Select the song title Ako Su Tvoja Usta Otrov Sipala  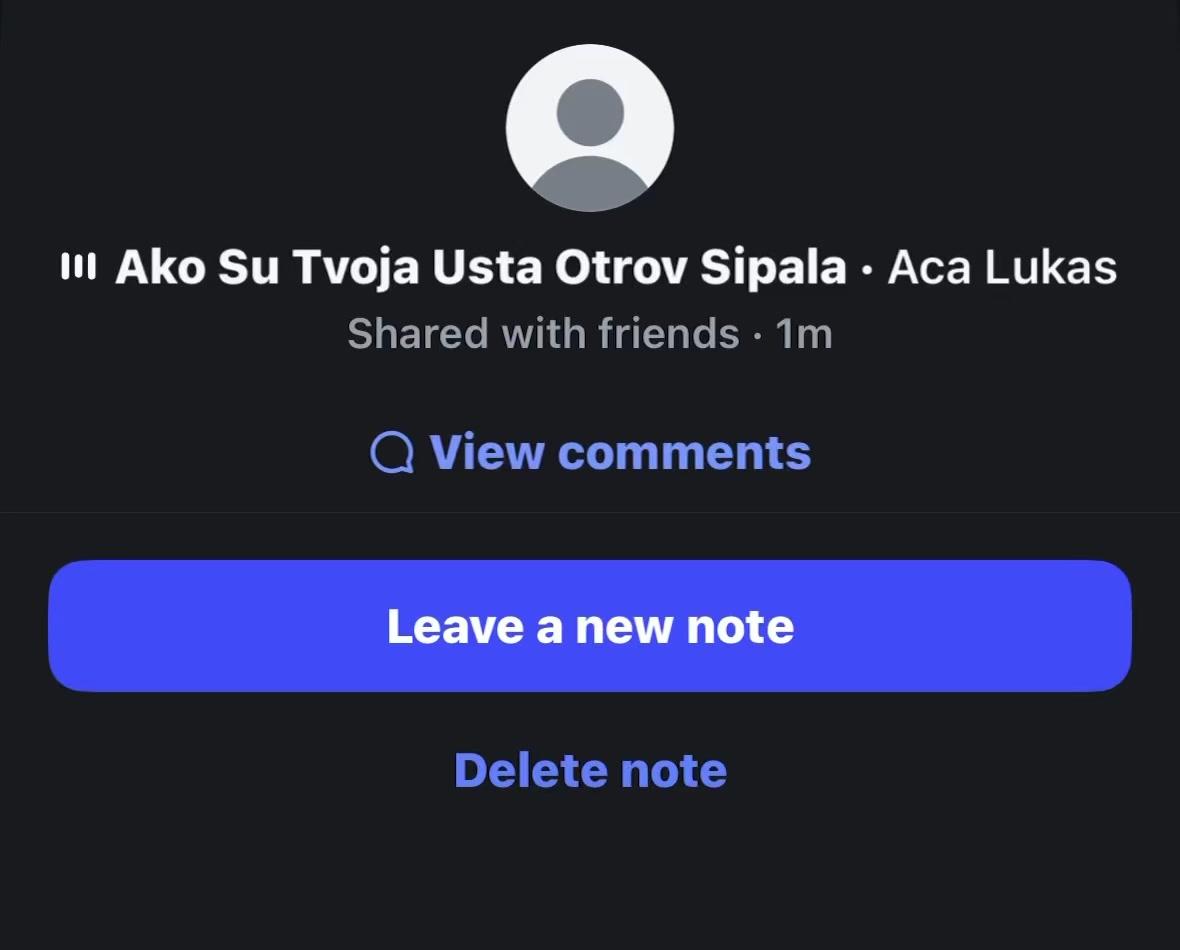click(x=481, y=268)
